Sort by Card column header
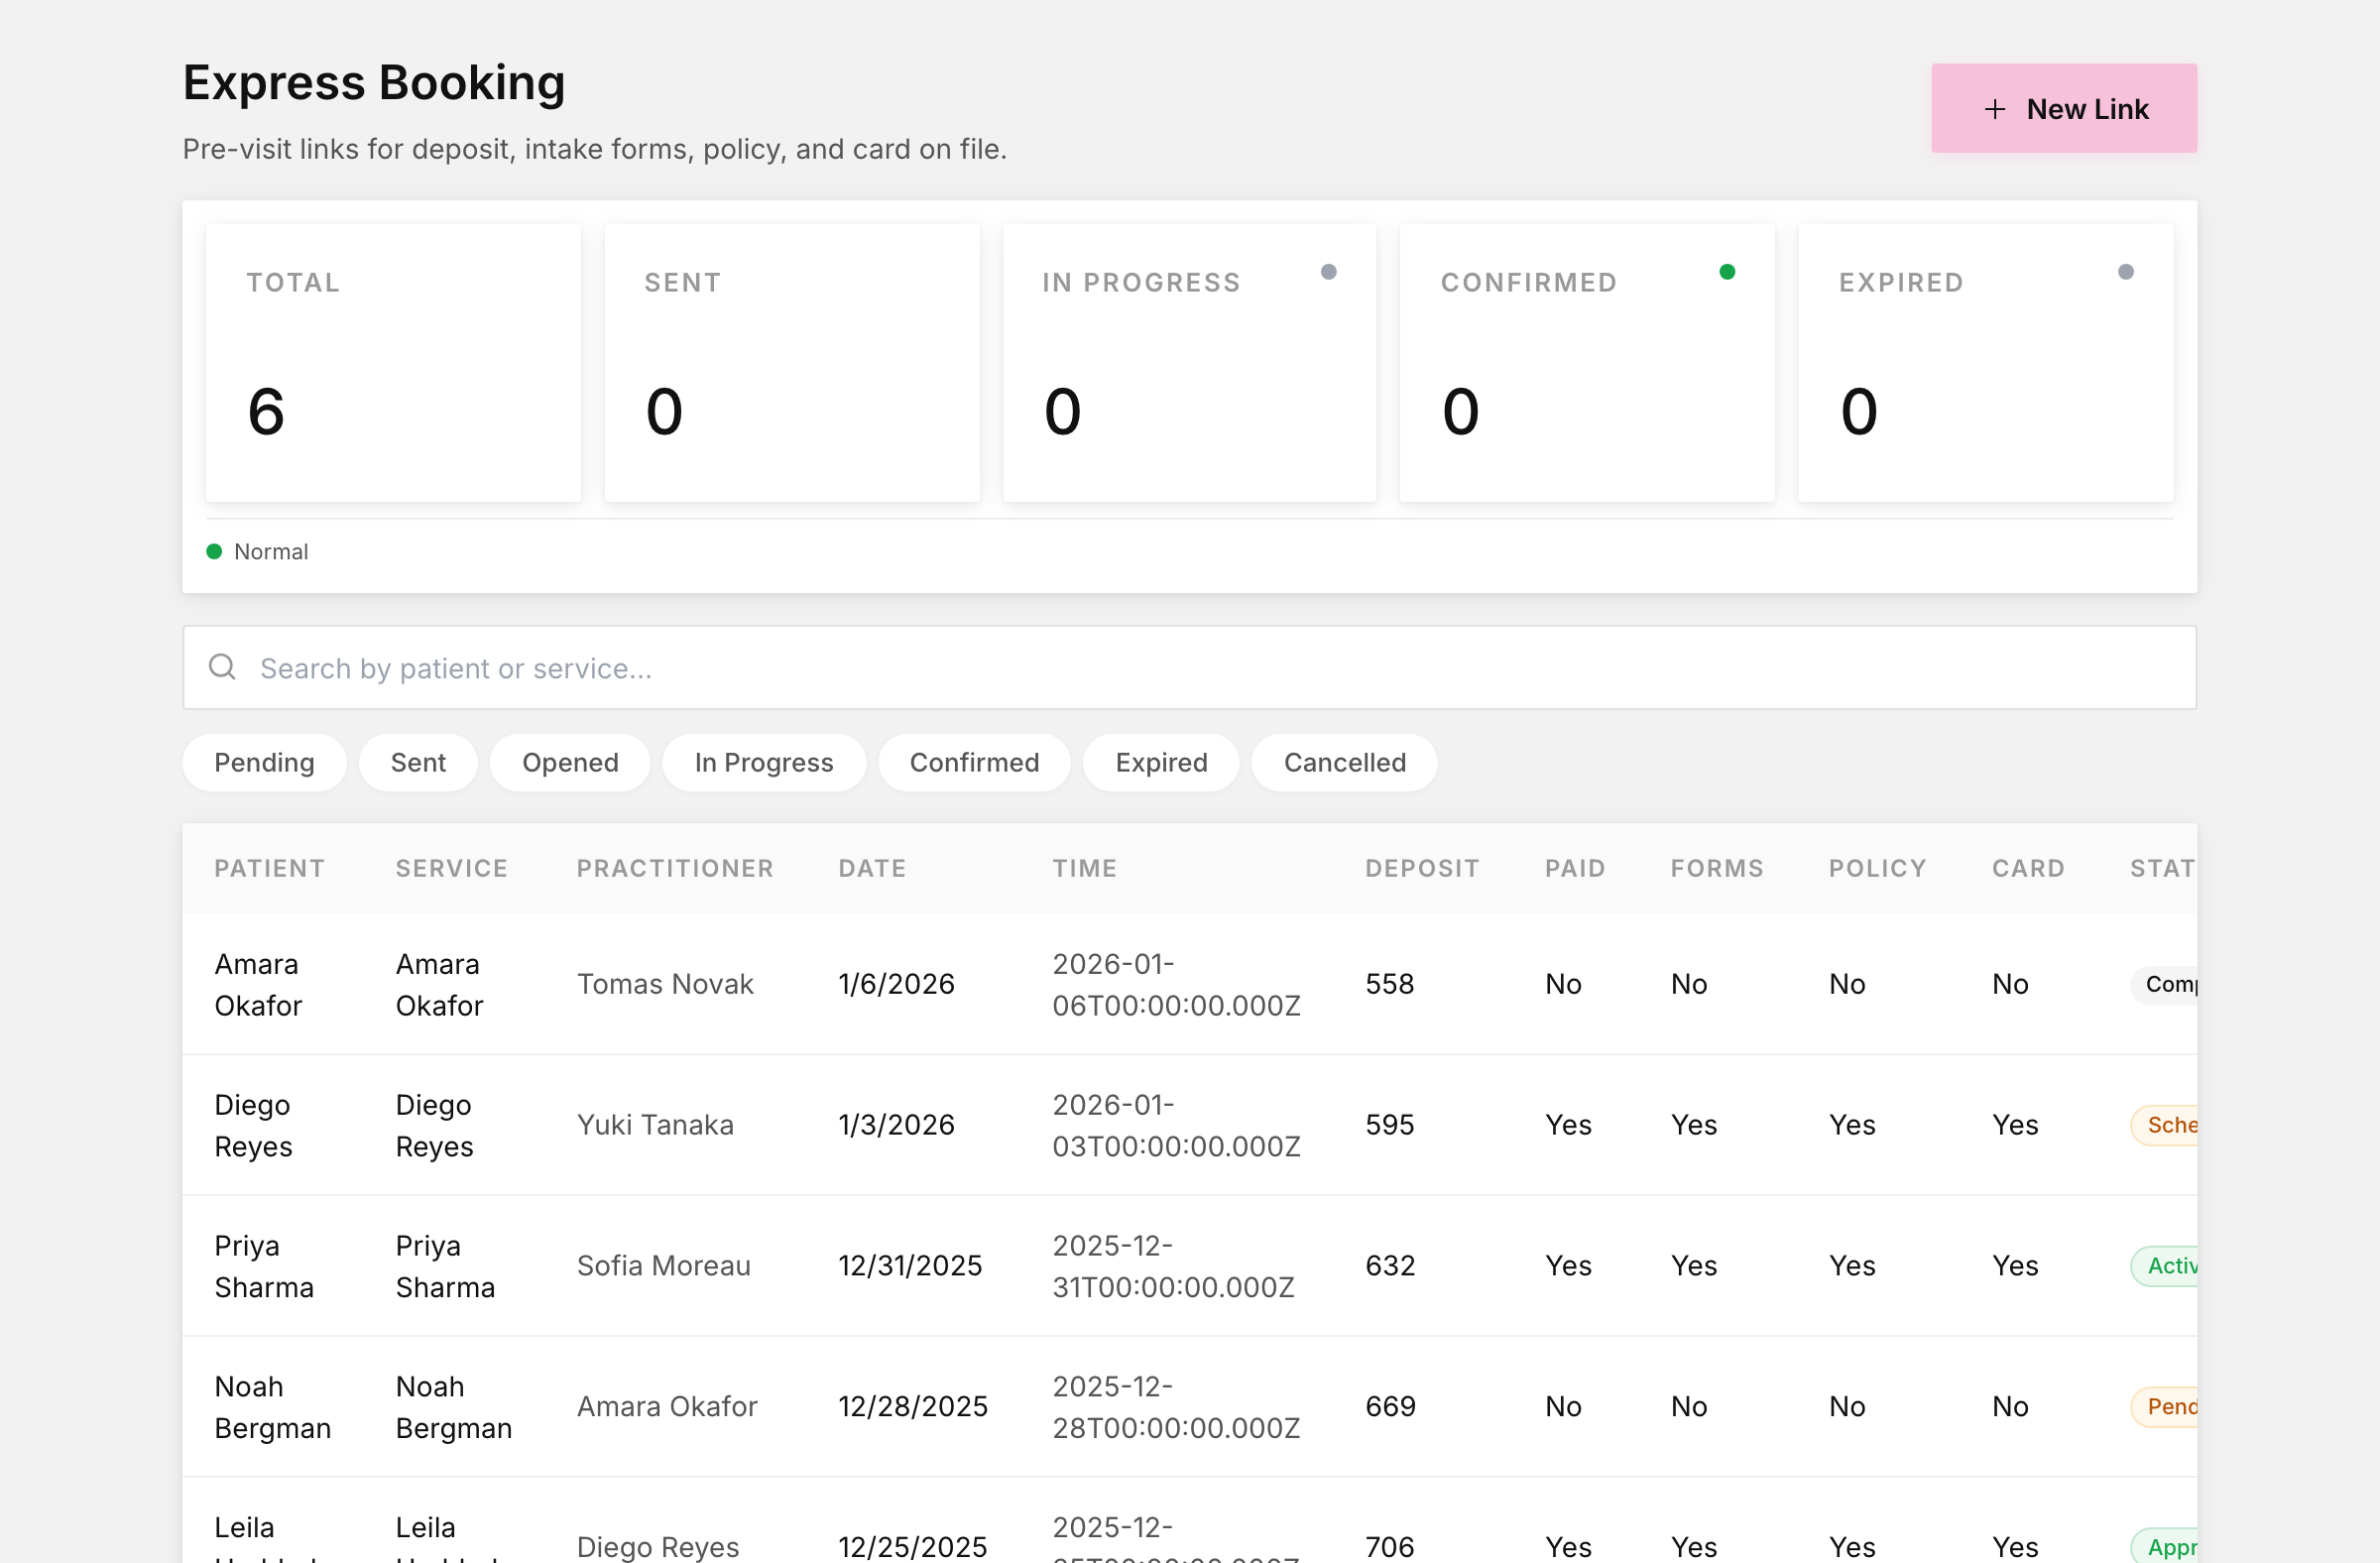 [2028, 868]
